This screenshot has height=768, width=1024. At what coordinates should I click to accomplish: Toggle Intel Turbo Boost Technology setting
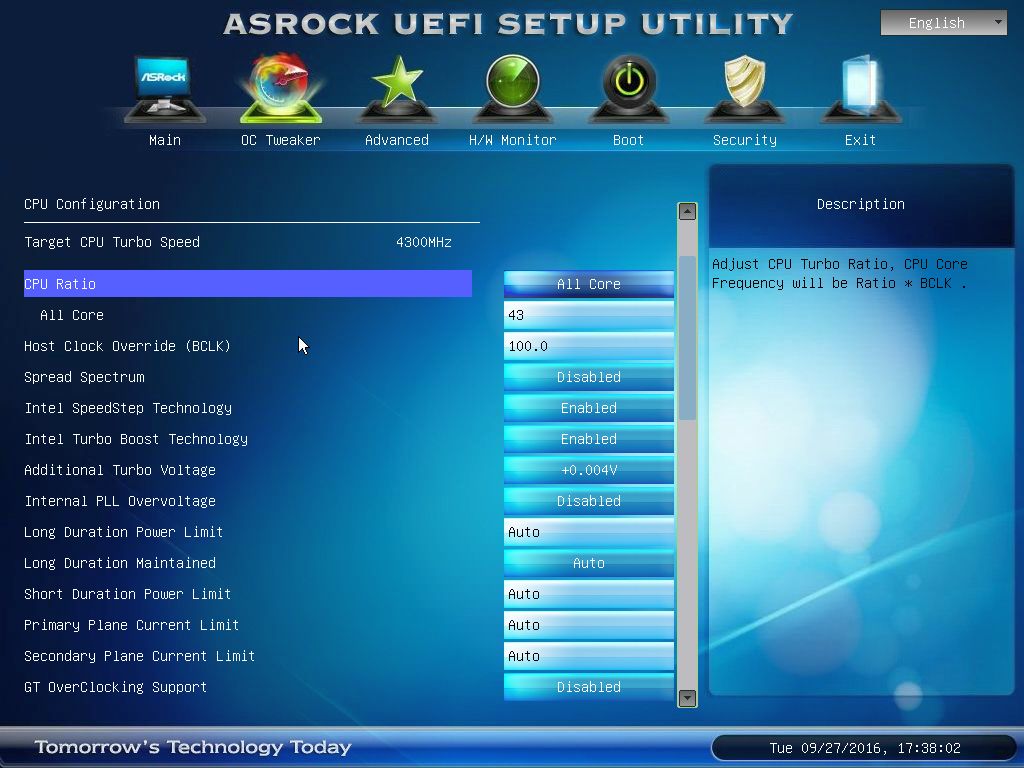[588, 439]
